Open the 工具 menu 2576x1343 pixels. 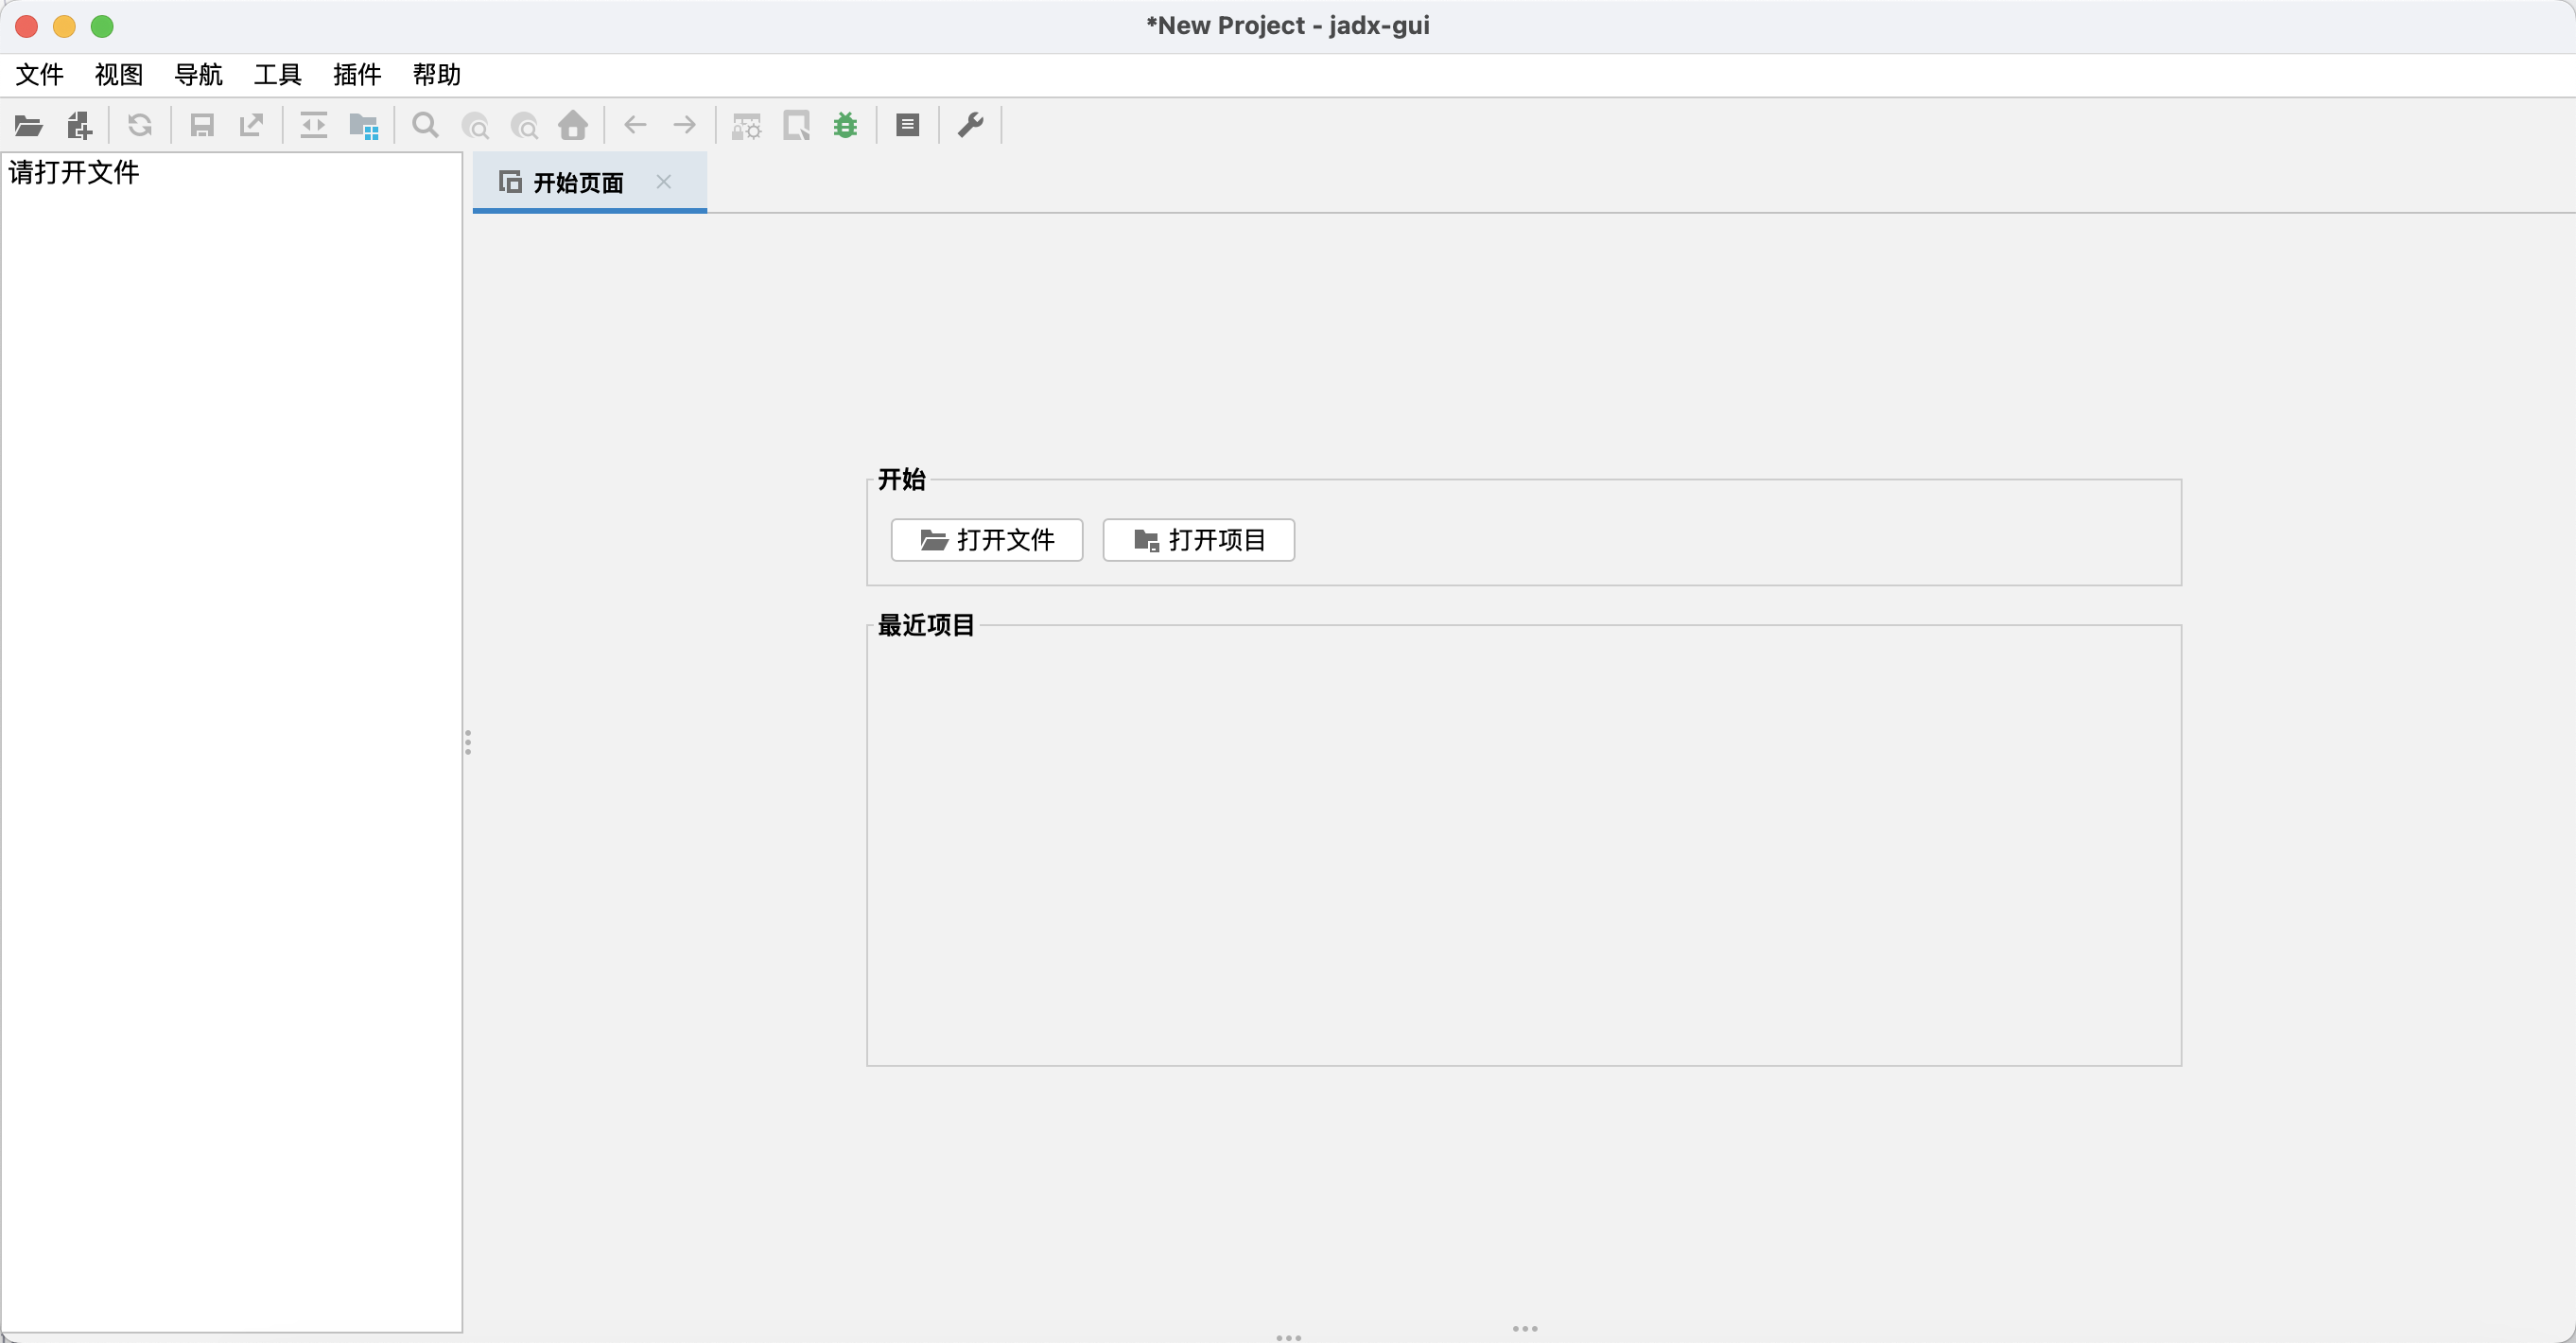pyautogui.click(x=277, y=75)
